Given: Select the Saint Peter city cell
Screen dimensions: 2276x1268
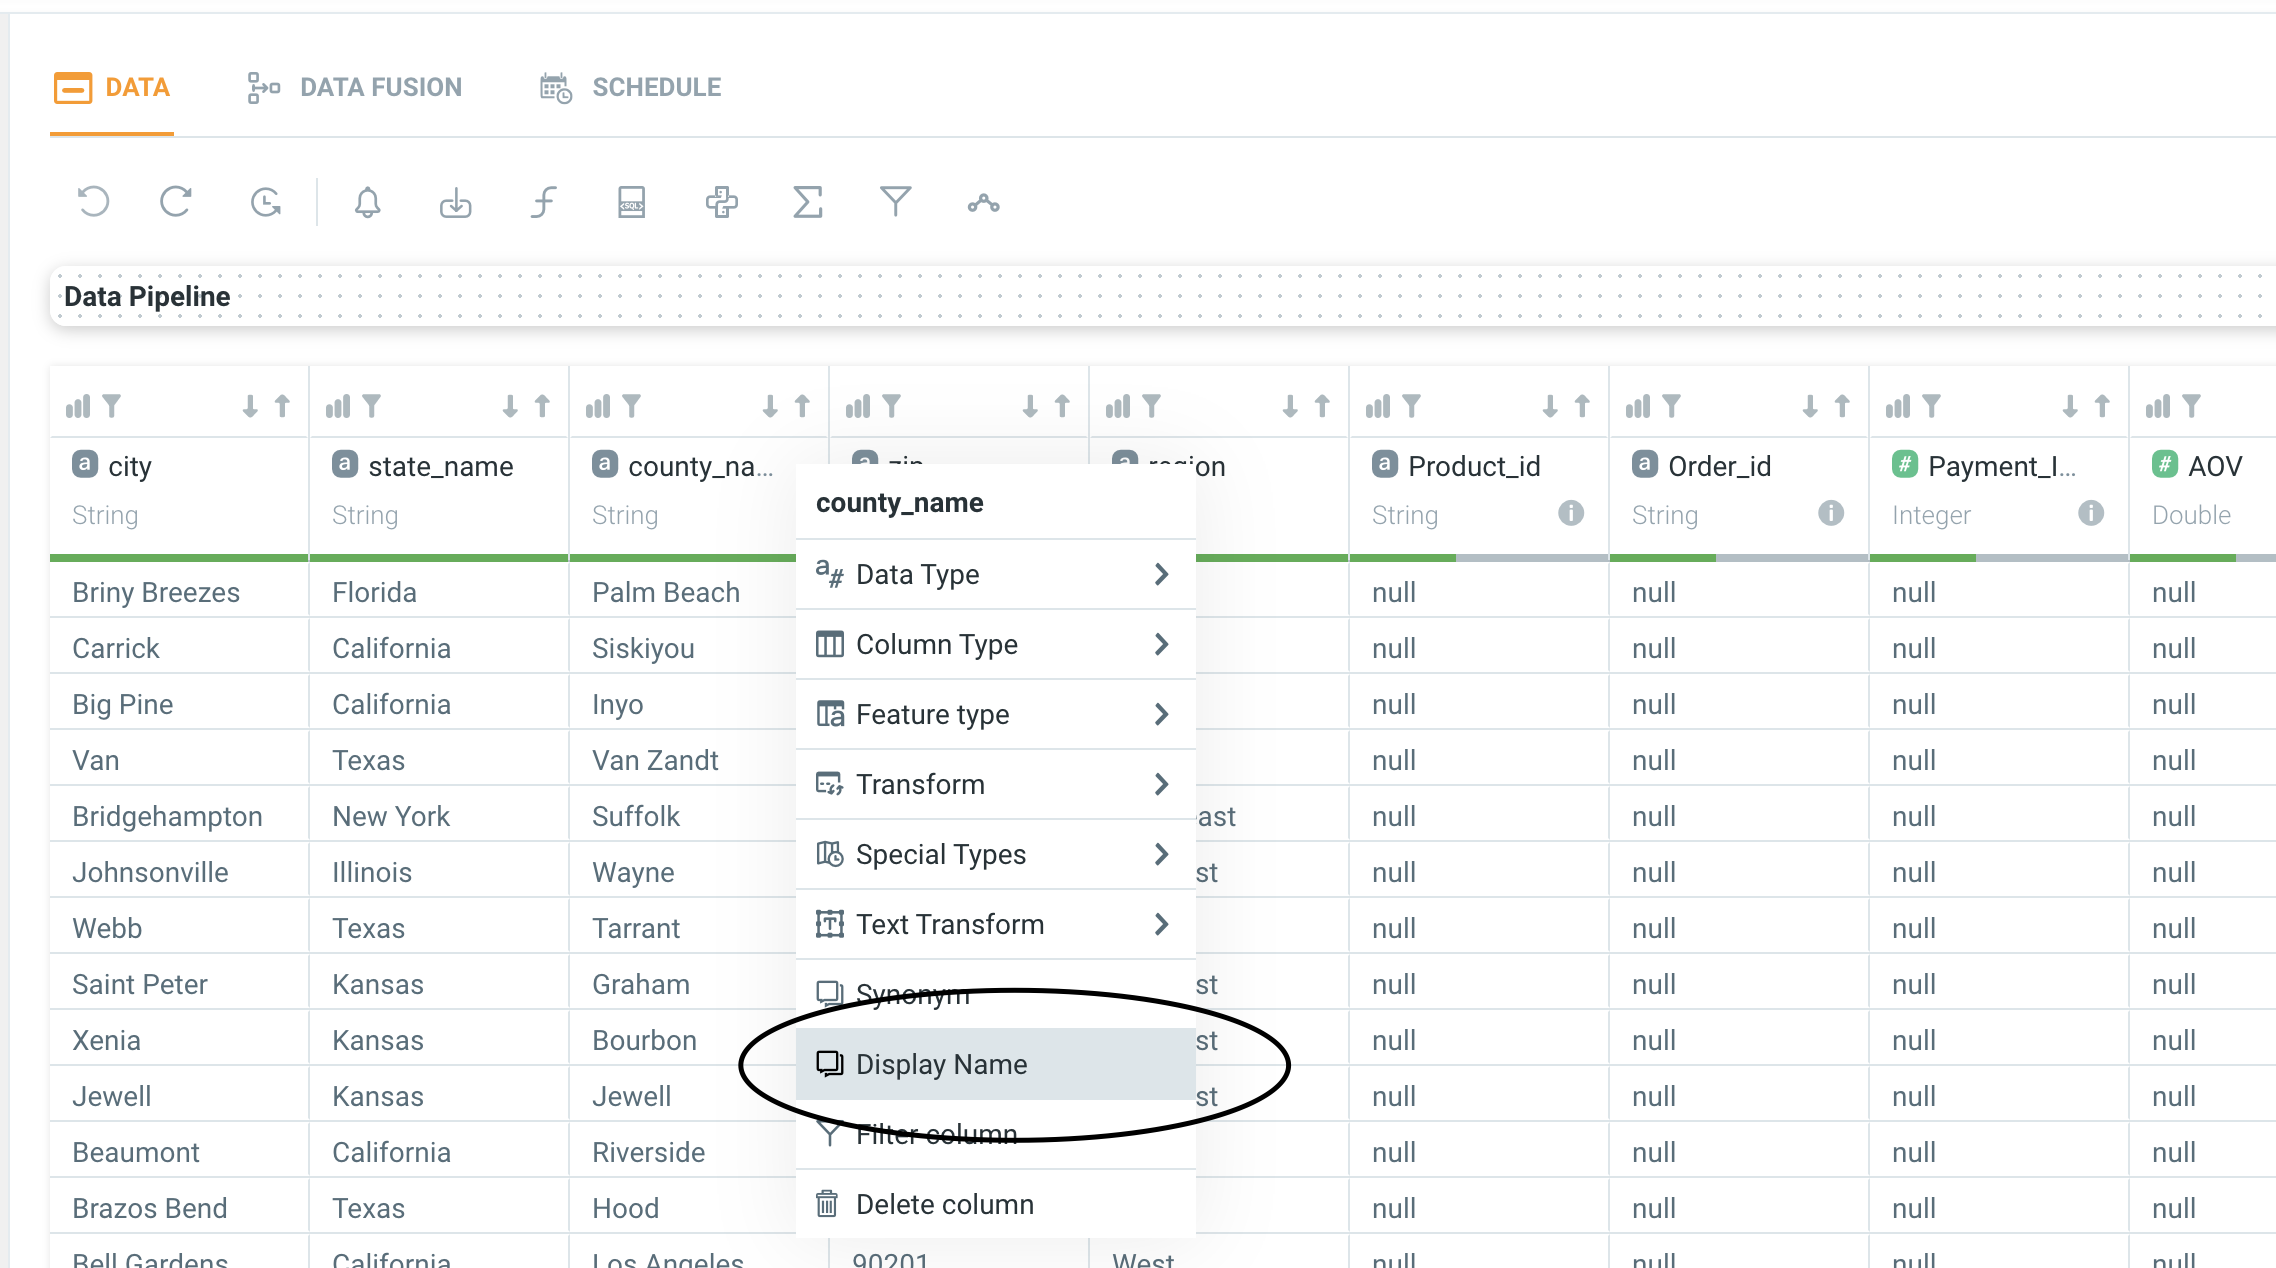Looking at the screenshot, I should point(179,984).
